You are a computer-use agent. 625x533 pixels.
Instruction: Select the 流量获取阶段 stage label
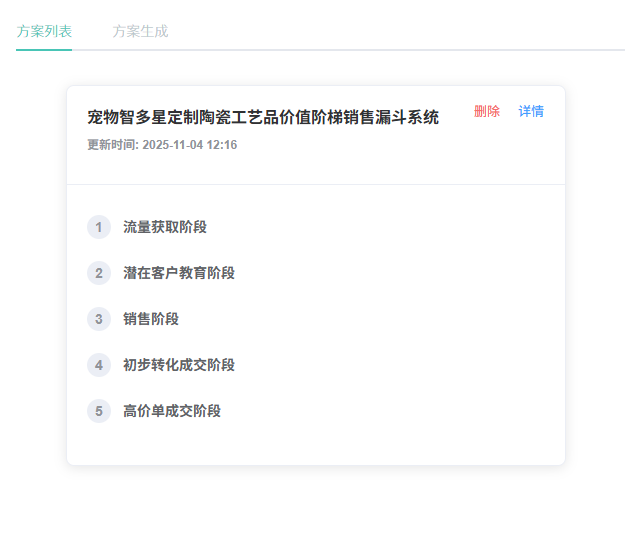pyautogui.click(x=165, y=227)
